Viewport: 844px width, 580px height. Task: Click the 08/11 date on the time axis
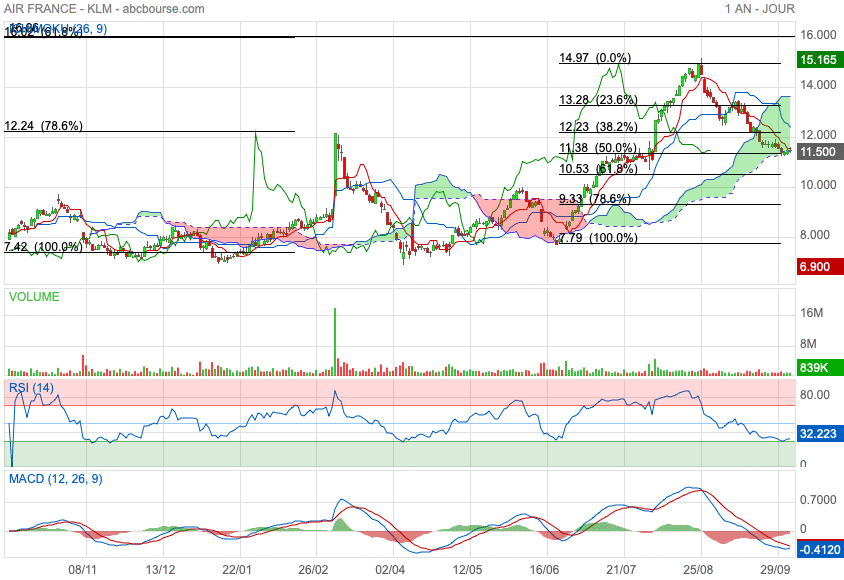coord(82,568)
